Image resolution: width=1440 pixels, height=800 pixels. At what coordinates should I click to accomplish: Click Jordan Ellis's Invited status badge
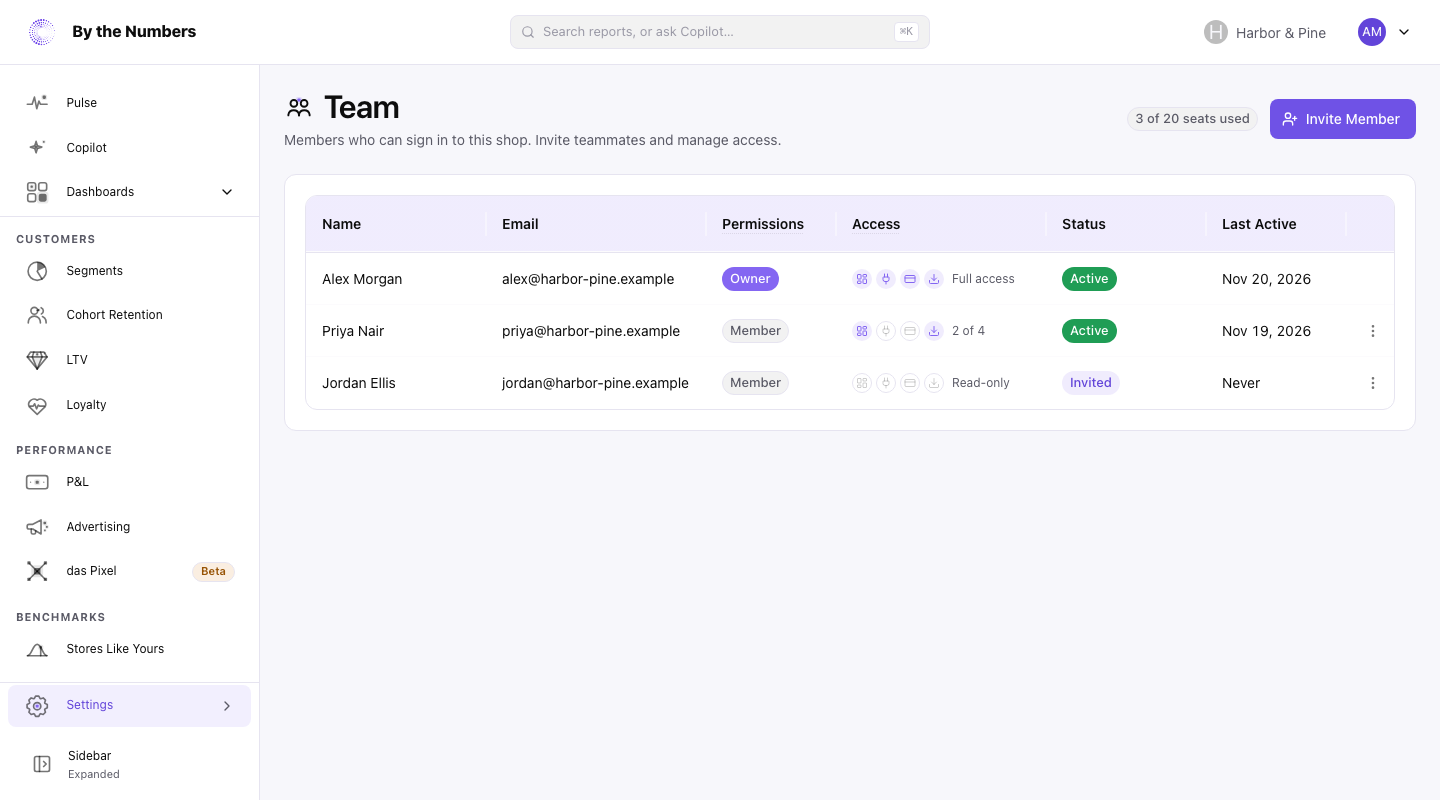(x=1090, y=383)
